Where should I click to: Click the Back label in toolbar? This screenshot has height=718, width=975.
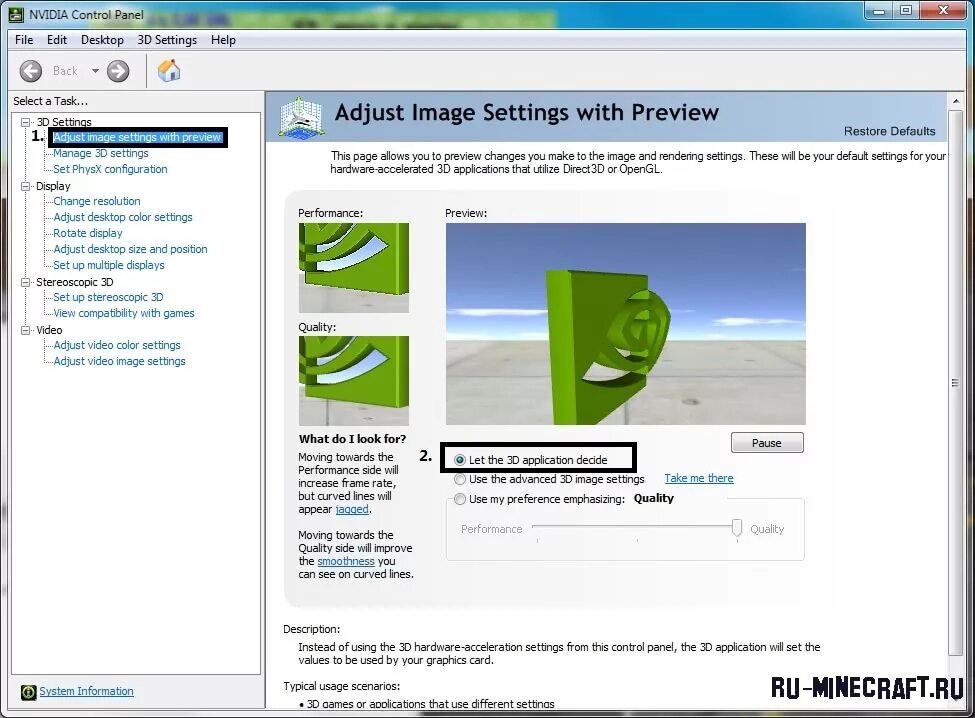point(65,71)
